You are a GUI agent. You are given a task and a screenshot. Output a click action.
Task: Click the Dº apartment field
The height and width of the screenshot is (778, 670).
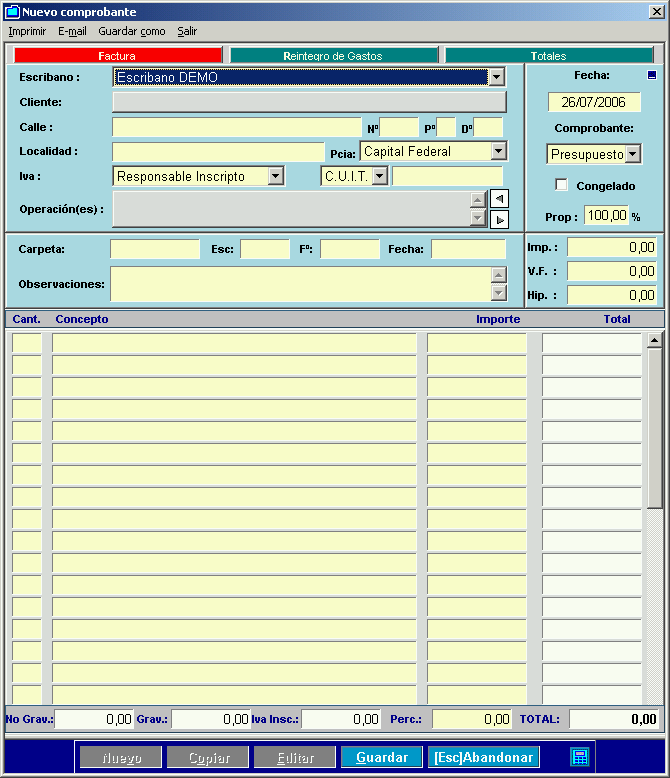click(488, 127)
